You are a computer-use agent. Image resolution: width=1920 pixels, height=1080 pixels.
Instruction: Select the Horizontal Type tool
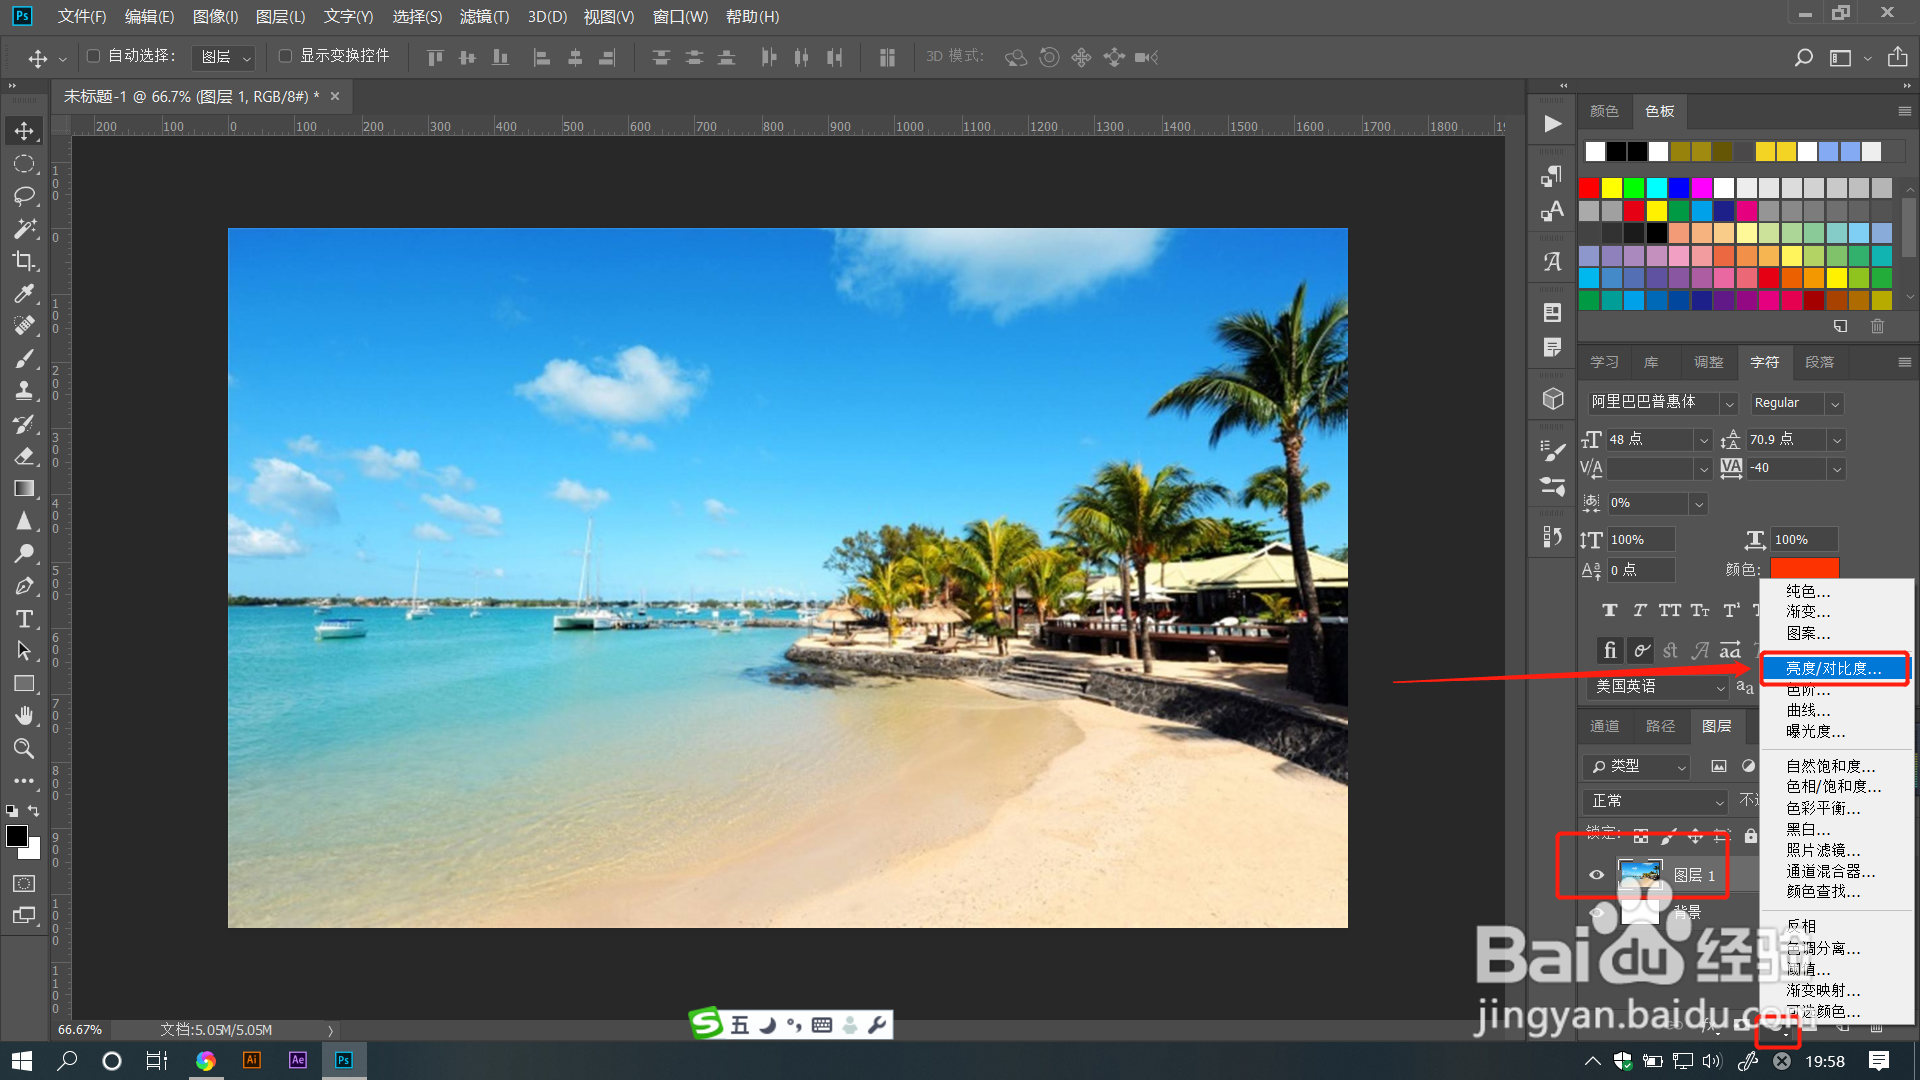coord(24,619)
